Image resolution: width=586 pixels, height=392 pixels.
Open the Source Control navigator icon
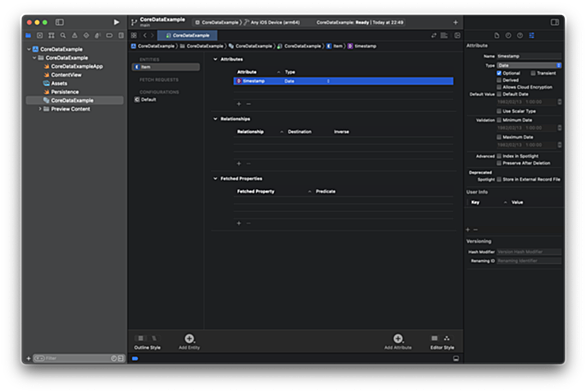[x=40, y=36]
